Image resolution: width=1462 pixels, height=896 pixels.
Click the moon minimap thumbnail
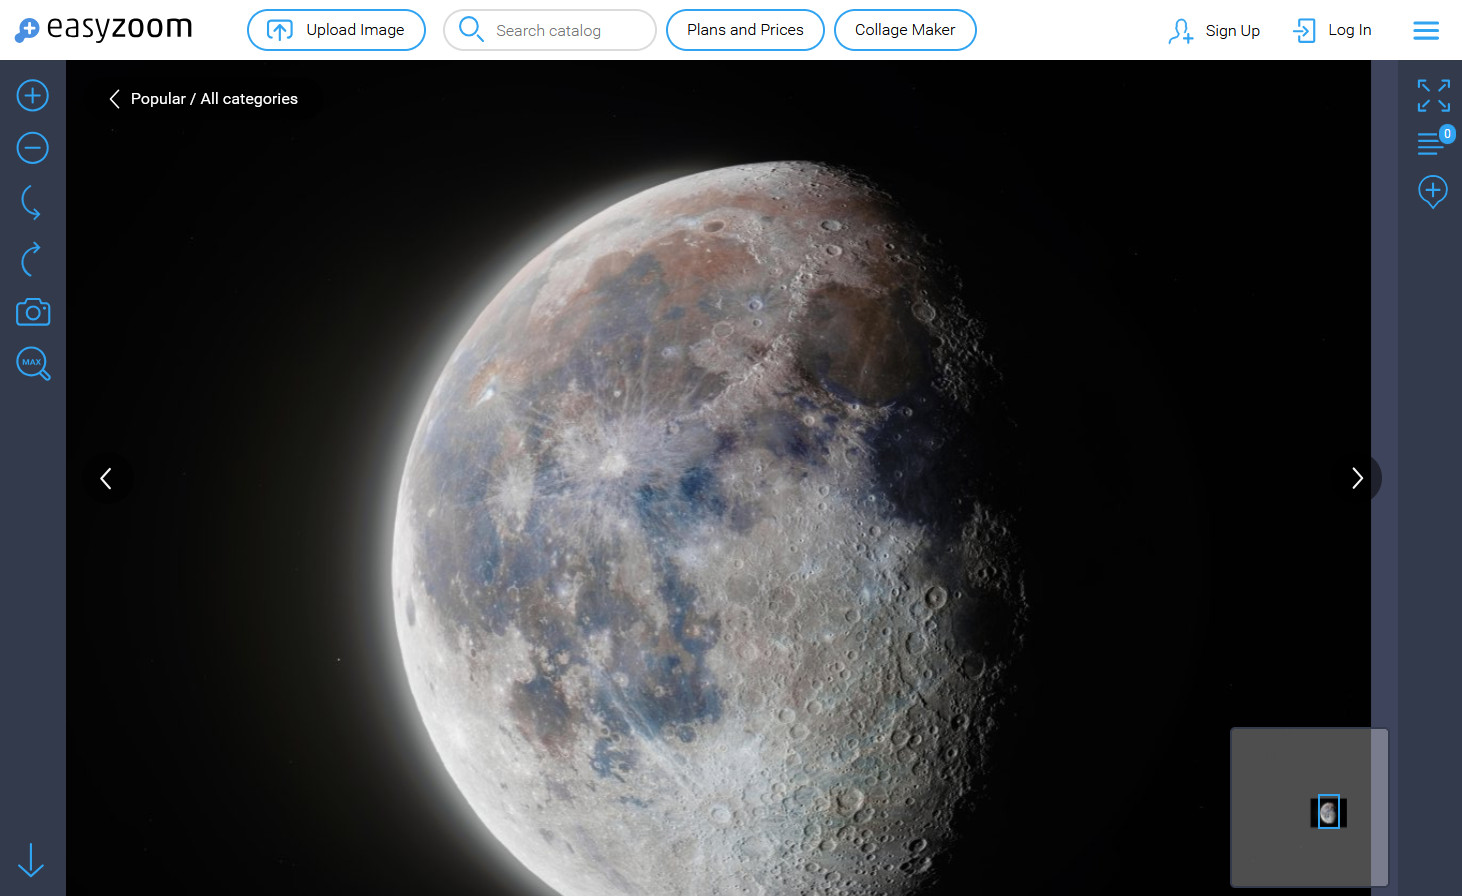(x=1328, y=812)
